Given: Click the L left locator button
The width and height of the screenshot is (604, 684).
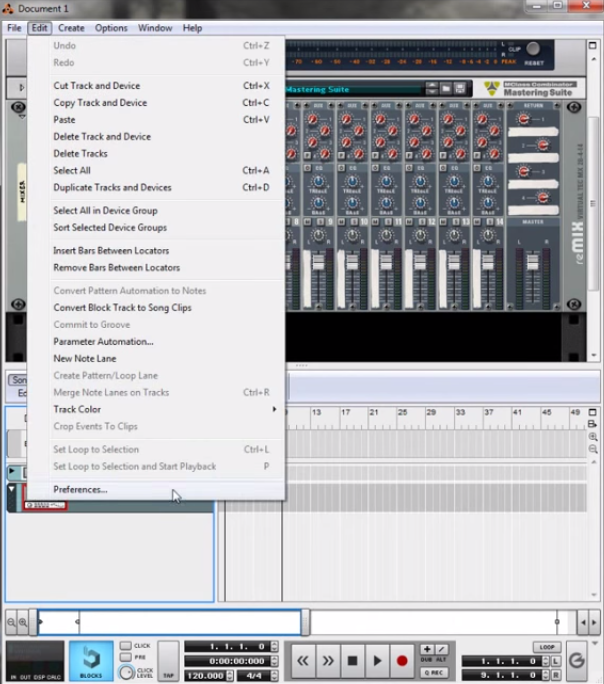Looking at the screenshot, I should [x=556, y=661].
